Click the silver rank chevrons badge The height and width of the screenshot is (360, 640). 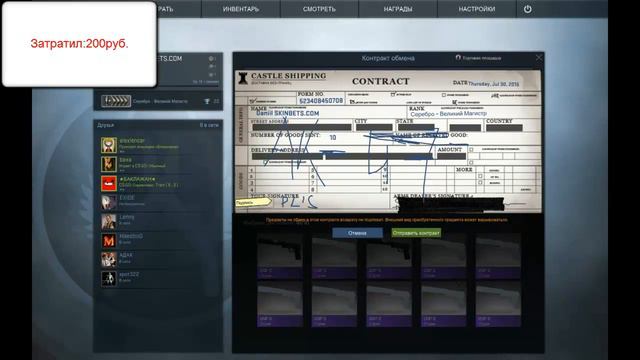116,101
